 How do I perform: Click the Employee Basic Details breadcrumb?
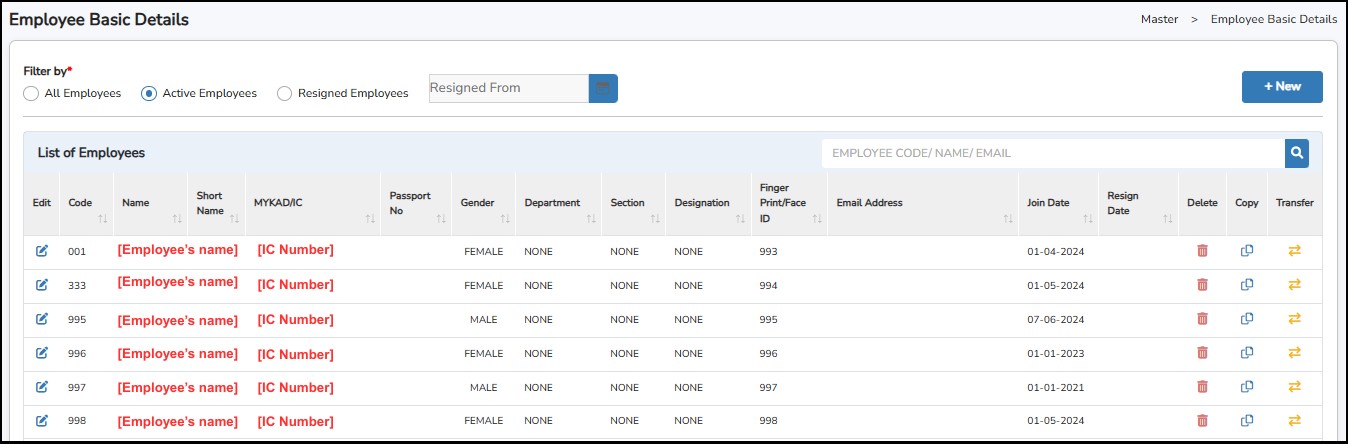[1273, 19]
